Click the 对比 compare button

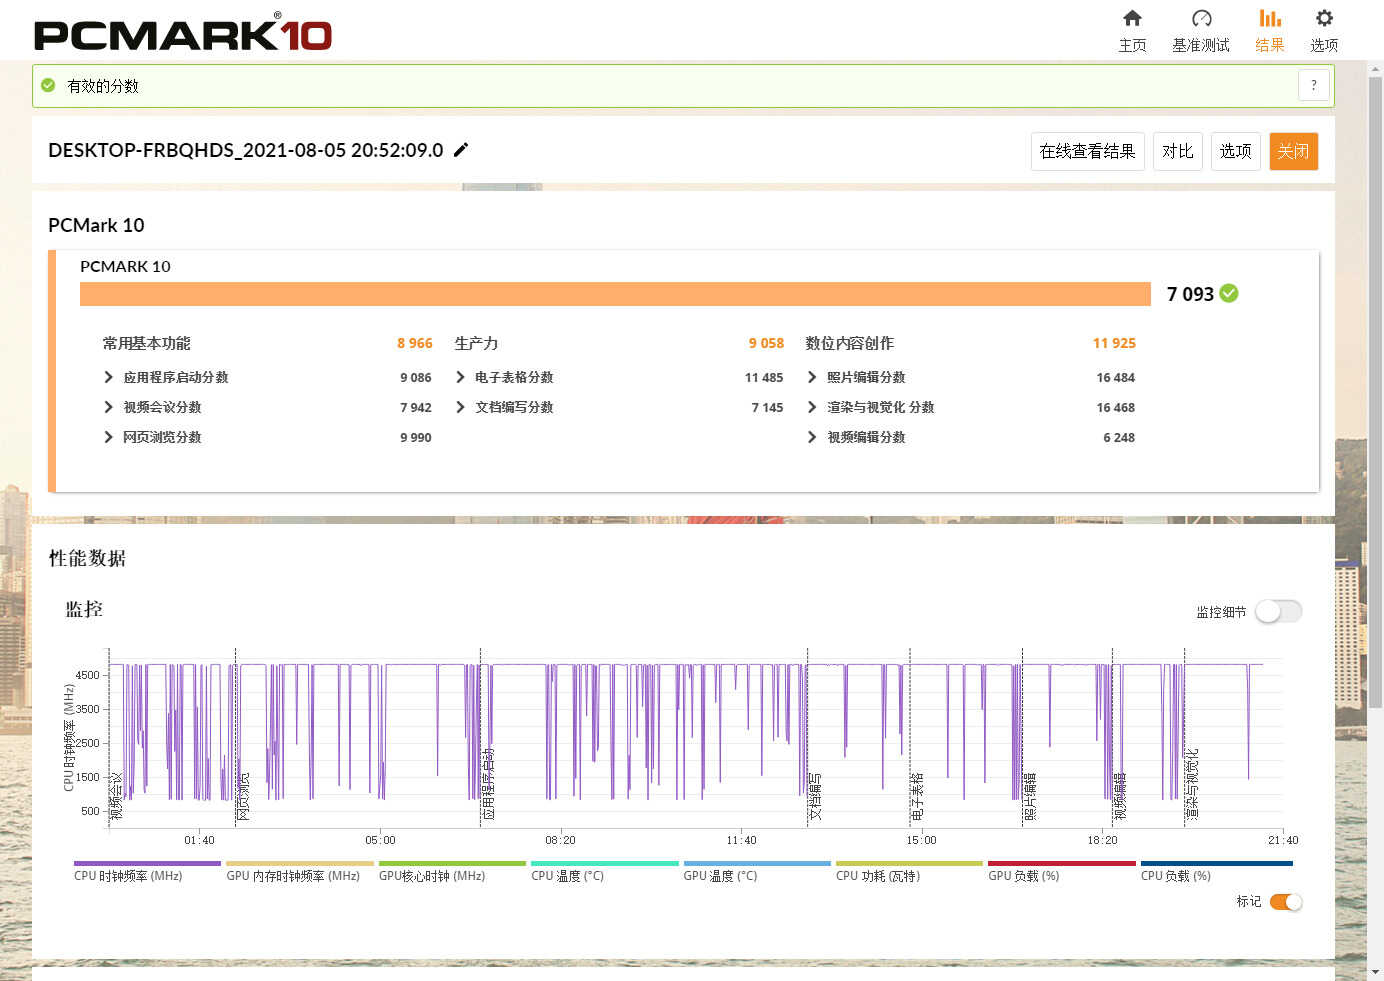(1177, 151)
